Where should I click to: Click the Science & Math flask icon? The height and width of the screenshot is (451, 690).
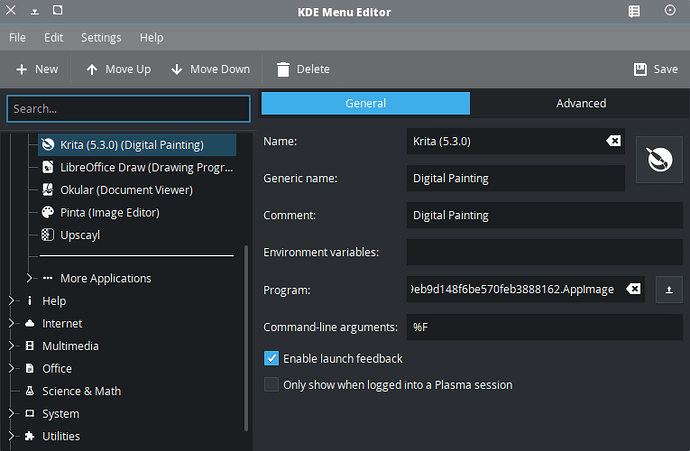tap(29, 391)
